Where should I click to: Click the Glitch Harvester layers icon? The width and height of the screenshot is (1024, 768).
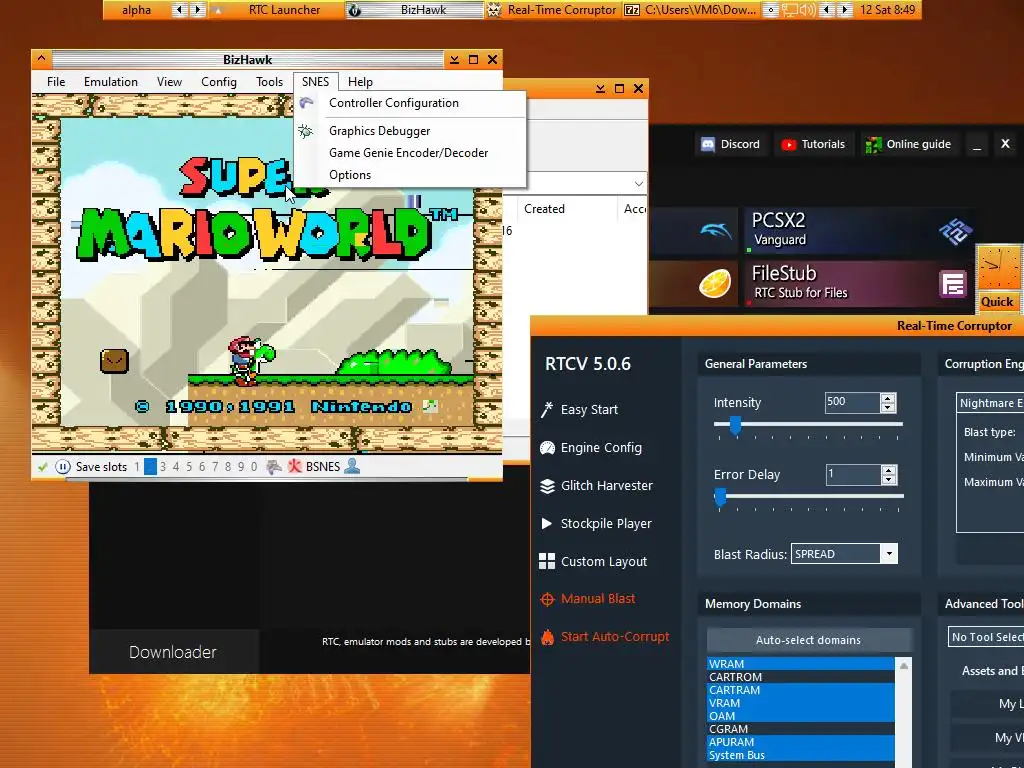coord(547,485)
